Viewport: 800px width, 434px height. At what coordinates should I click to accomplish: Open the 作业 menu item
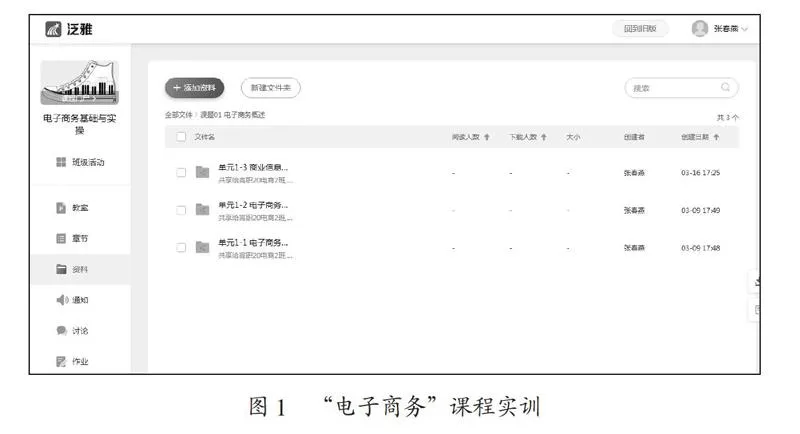click(80, 362)
